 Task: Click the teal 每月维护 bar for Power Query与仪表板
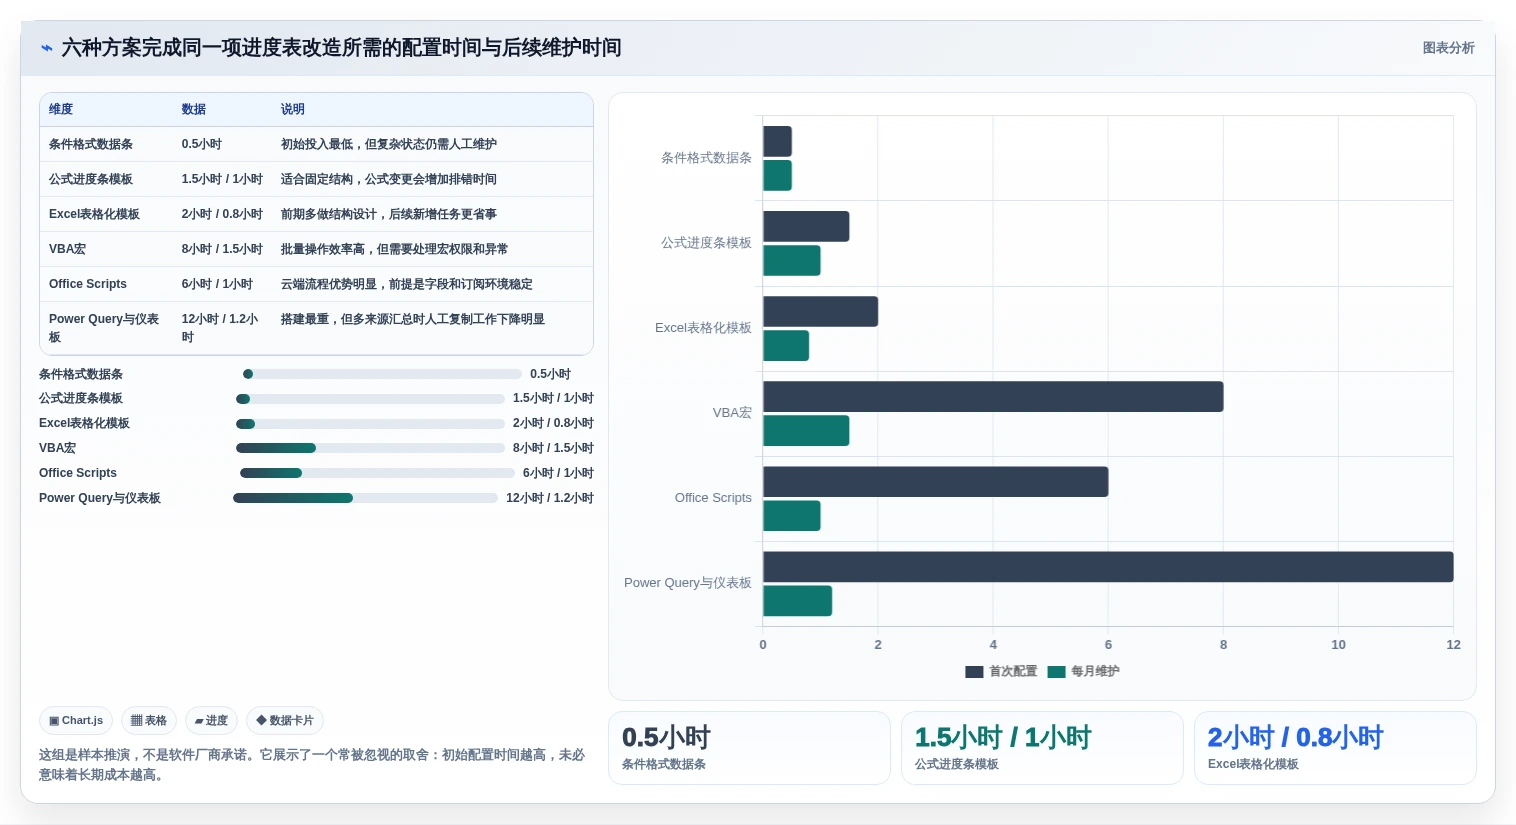click(x=797, y=601)
